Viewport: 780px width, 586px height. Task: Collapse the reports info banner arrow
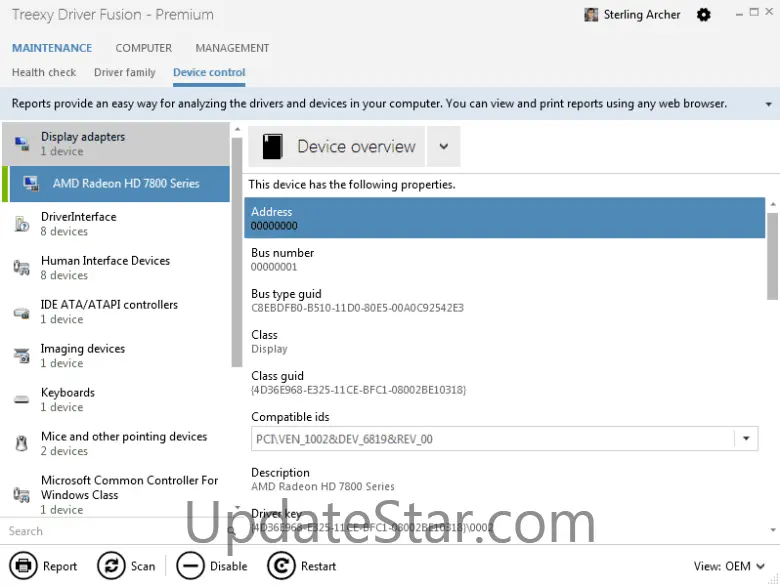(x=769, y=104)
